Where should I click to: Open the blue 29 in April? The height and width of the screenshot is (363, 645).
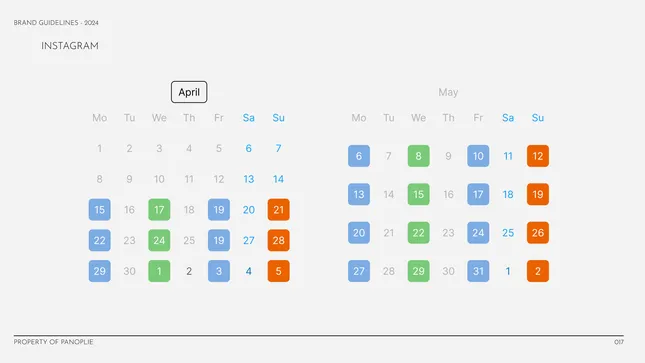100,271
